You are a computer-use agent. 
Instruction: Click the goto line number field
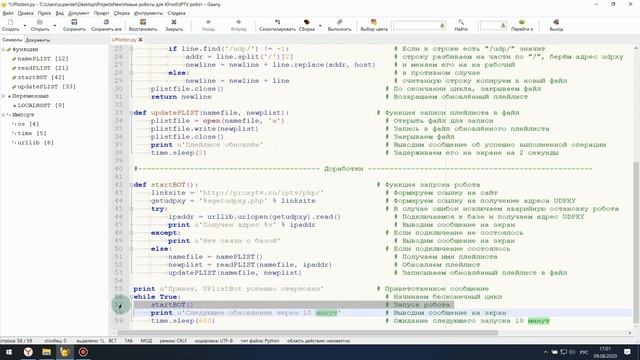point(489,26)
